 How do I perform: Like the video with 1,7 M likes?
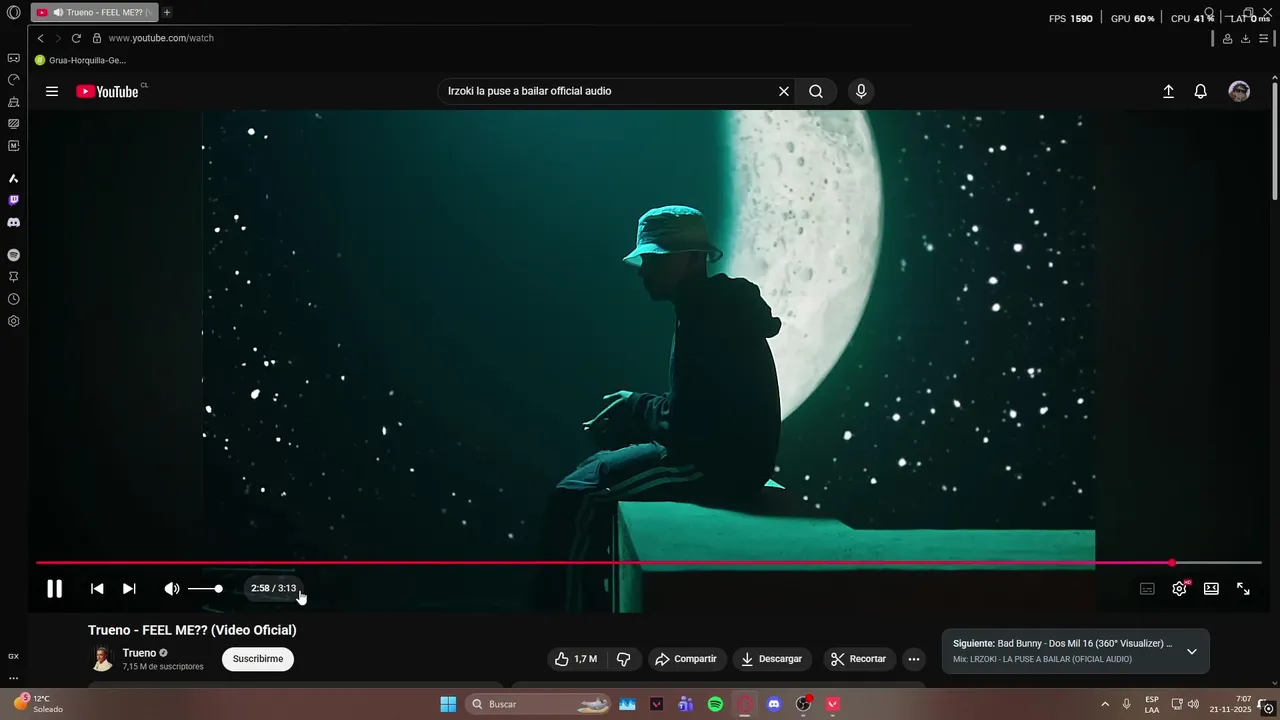point(576,659)
